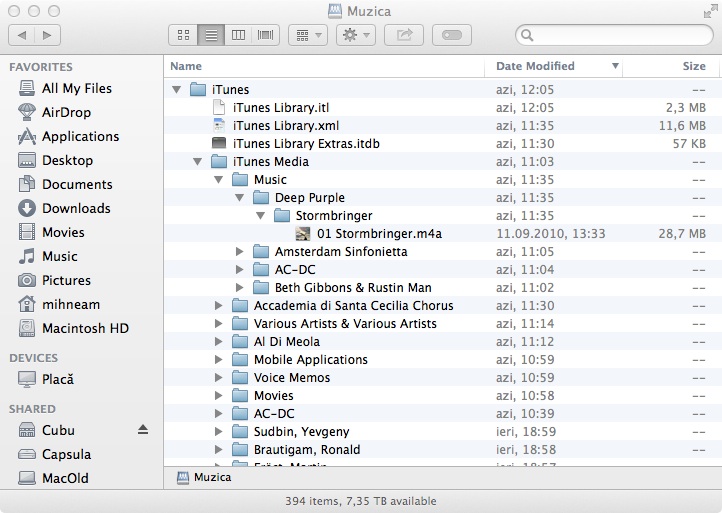Collapse the iTunes folder
The width and height of the screenshot is (722, 513).
pyautogui.click(x=176, y=89)
